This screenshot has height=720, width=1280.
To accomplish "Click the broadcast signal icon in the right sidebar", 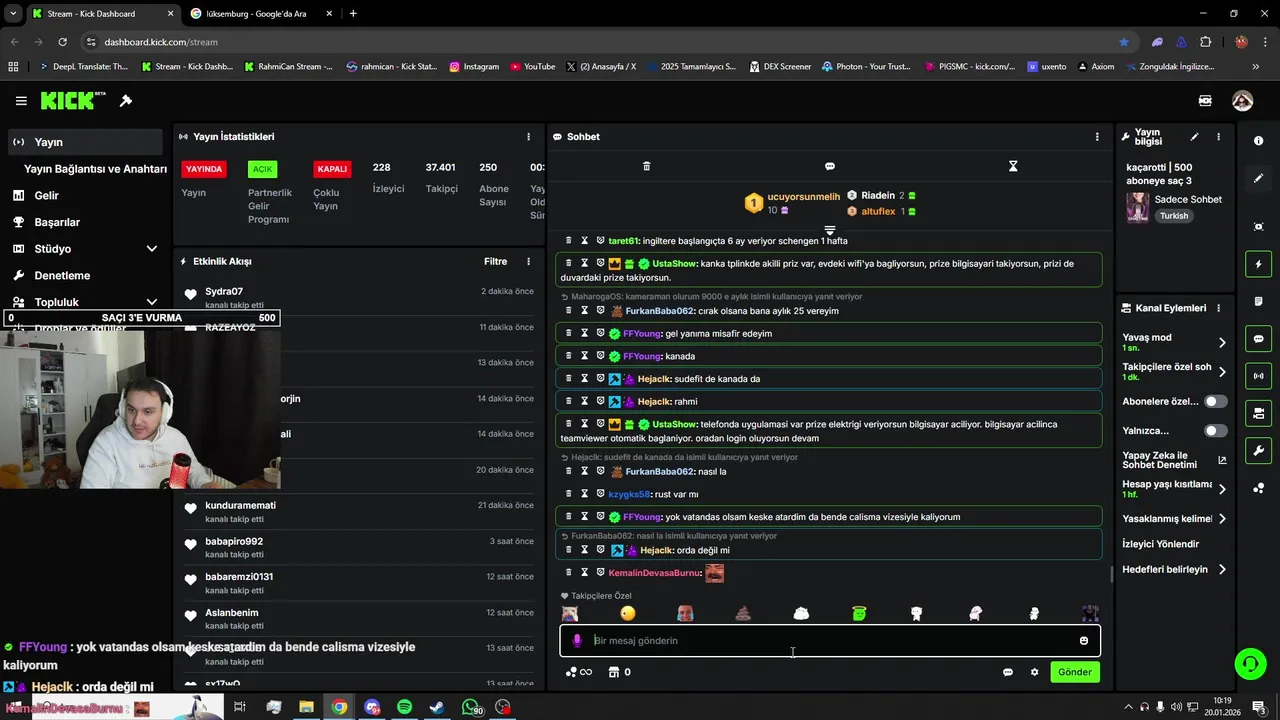I will [1258, 376].
